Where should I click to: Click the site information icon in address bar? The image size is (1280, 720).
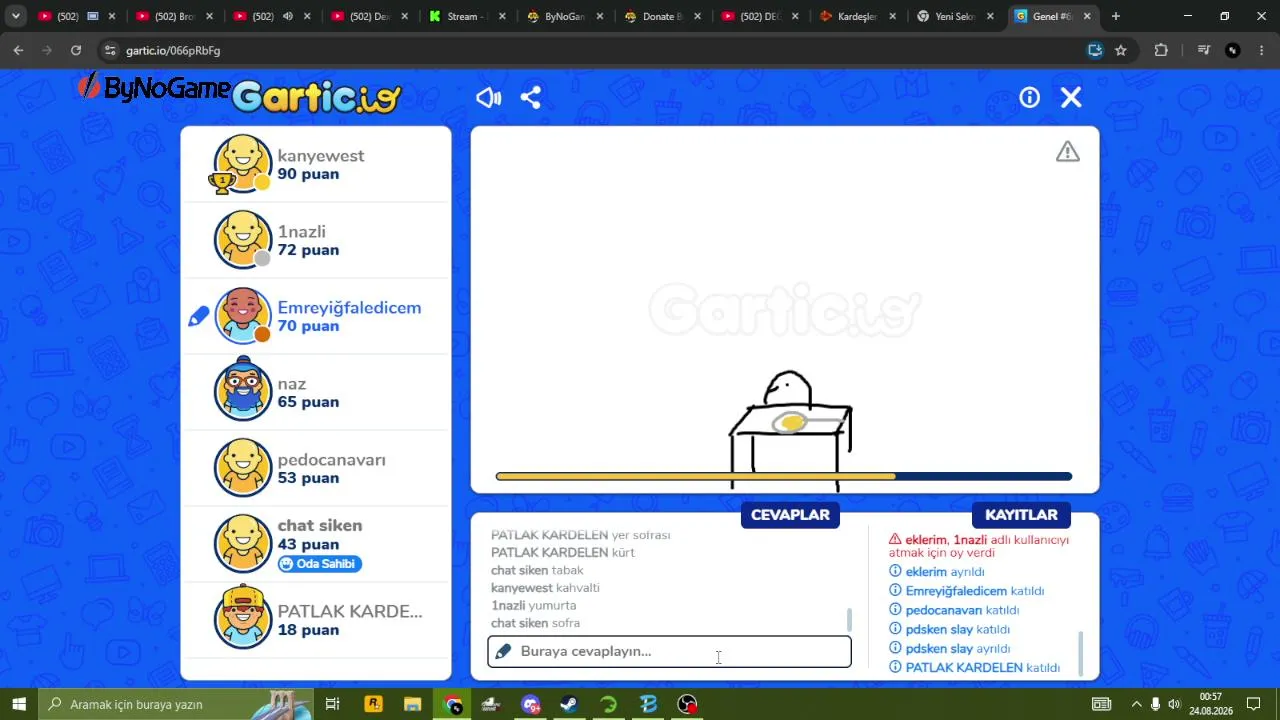tap(110, 50)
